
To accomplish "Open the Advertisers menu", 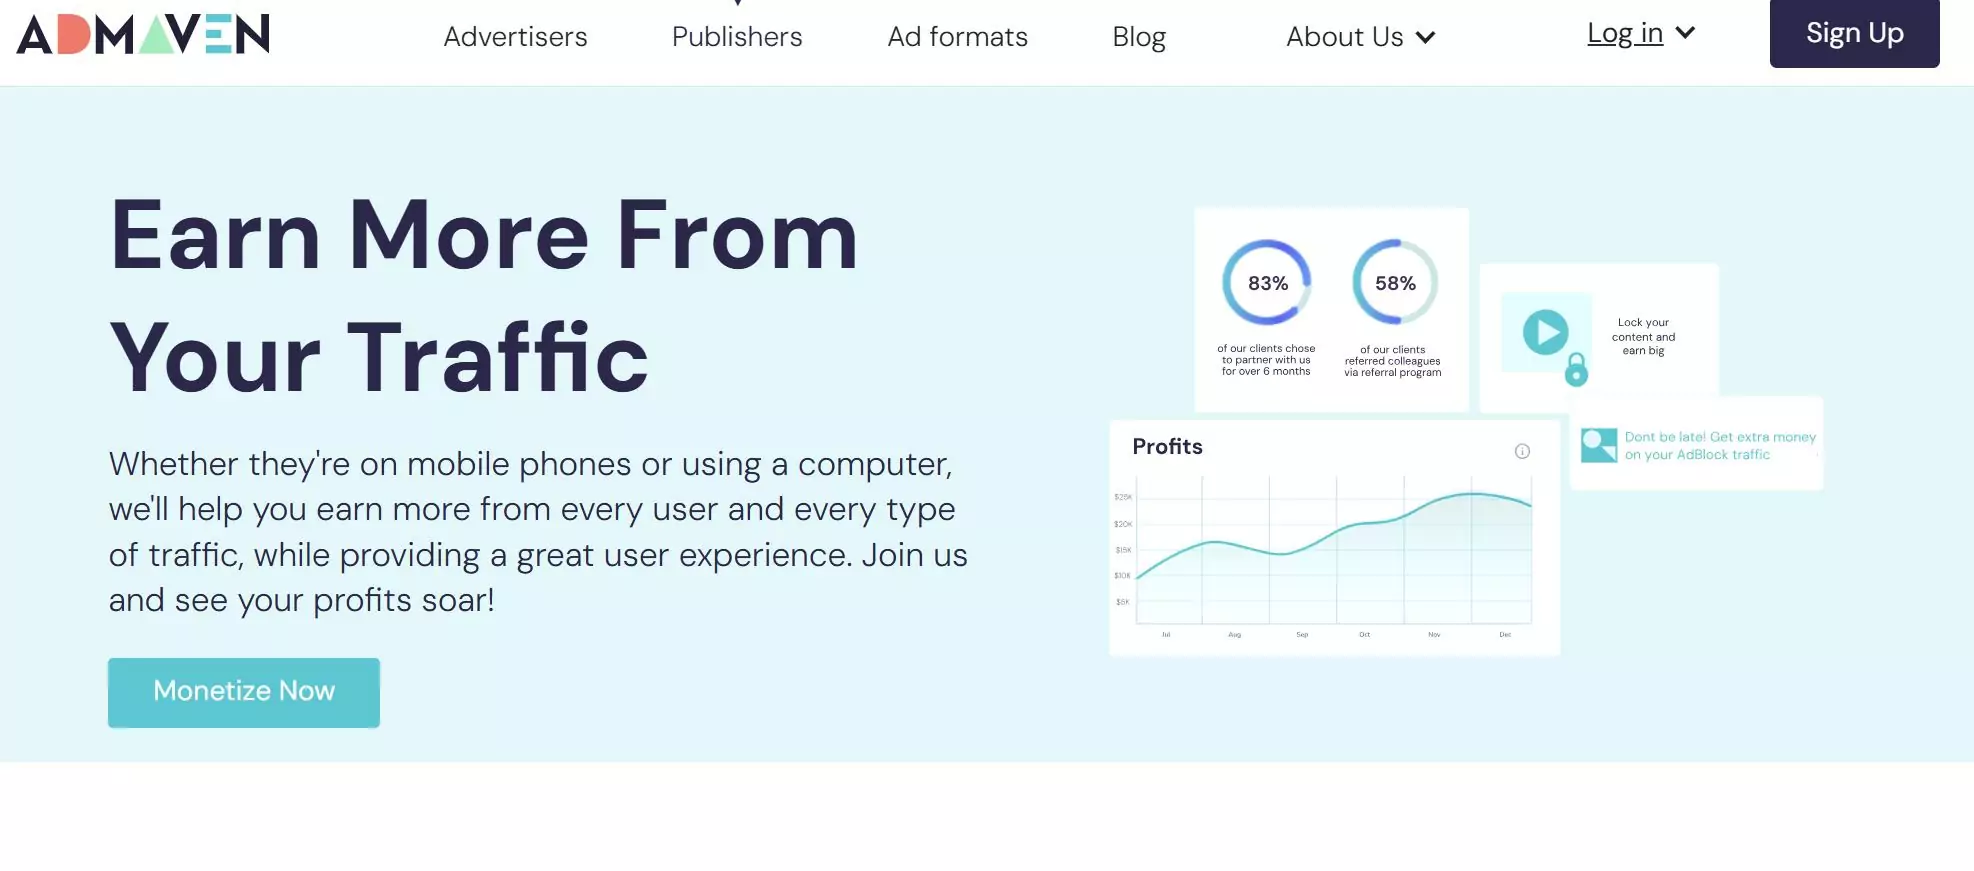I will click(x=515, y=37).
